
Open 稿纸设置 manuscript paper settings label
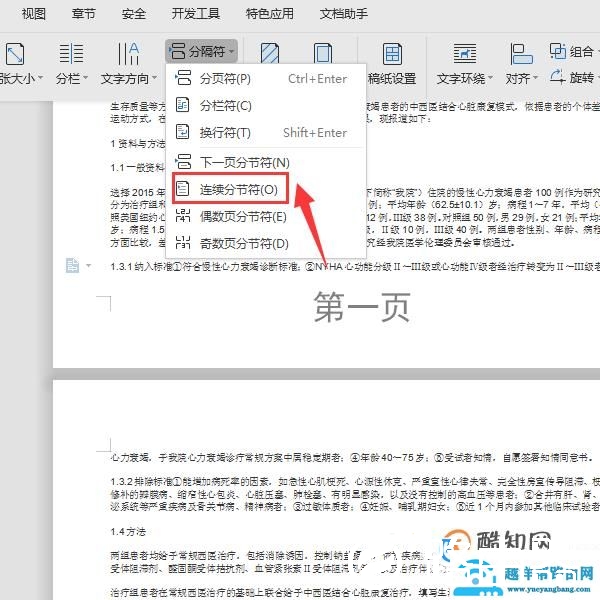(392, 78)
